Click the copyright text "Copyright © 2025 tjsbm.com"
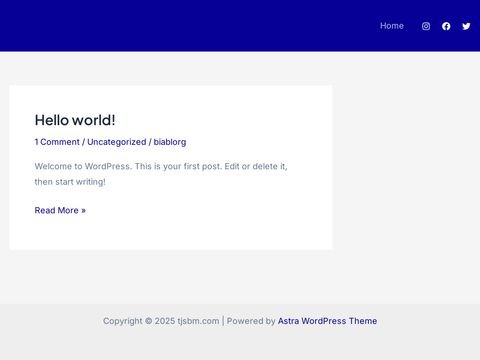The image size is (480, 360). (161, 321)
